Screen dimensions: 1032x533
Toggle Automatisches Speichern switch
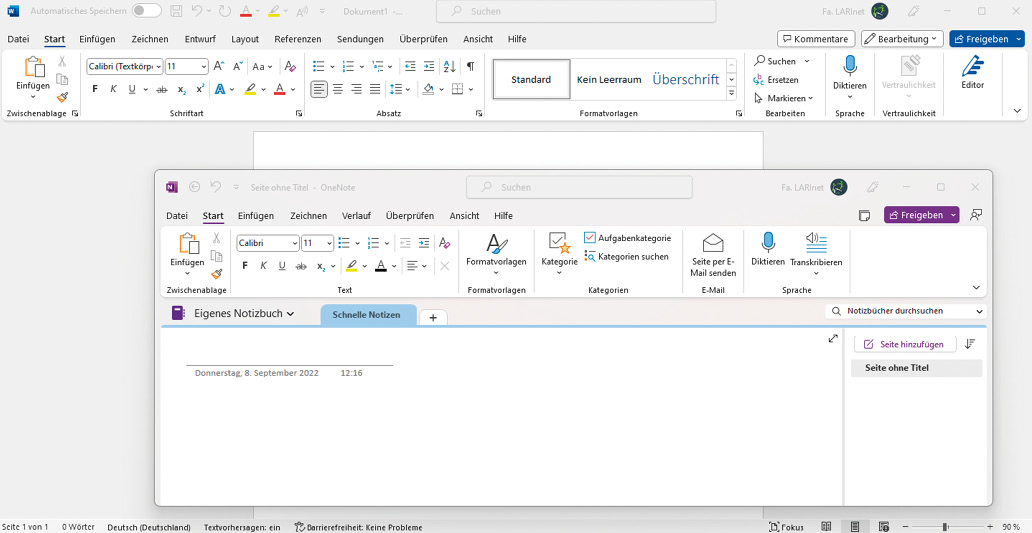[146, 11]
